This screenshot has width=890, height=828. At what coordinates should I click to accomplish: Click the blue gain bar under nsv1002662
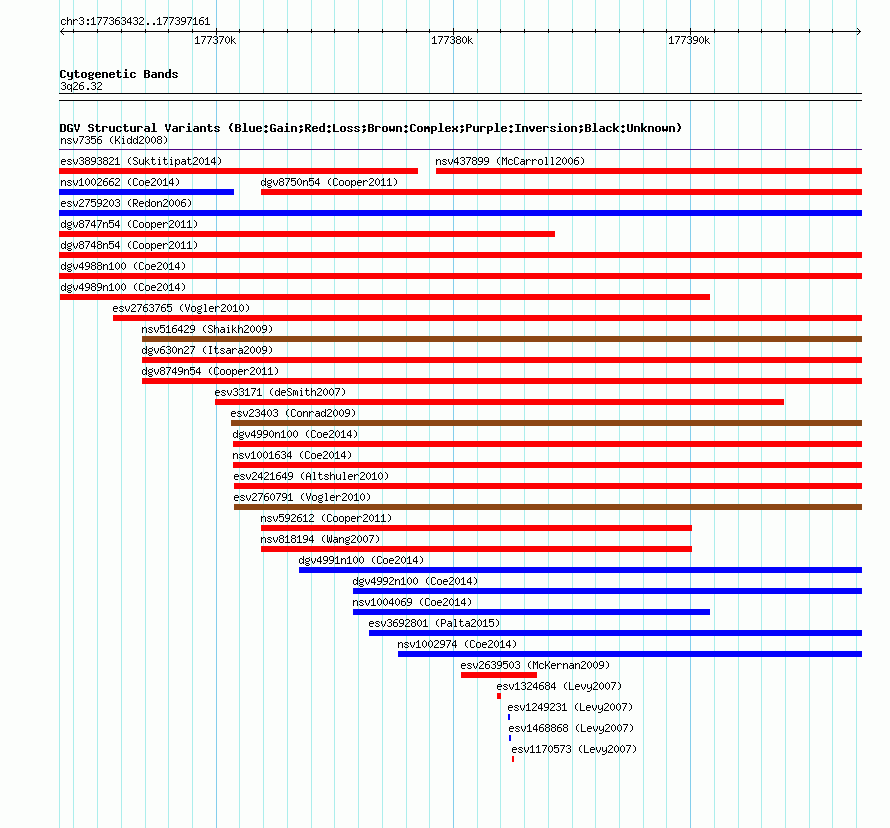[x=146, y=192]
